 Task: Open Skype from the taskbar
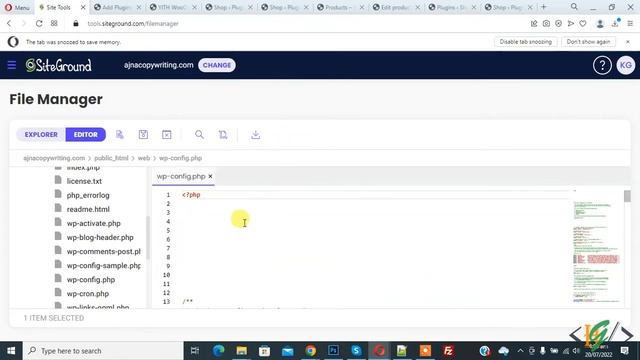coord(356,351)
